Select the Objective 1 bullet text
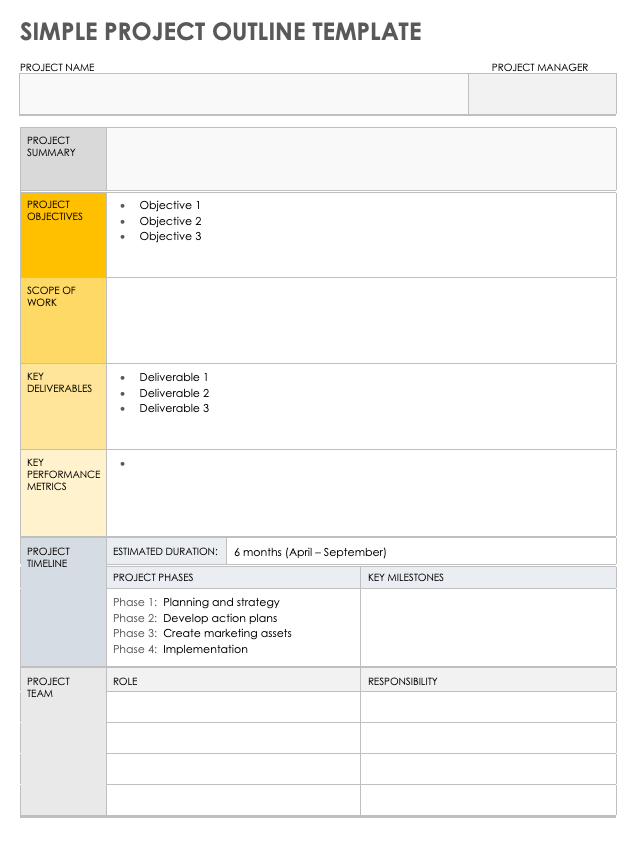 pos(170,205)
